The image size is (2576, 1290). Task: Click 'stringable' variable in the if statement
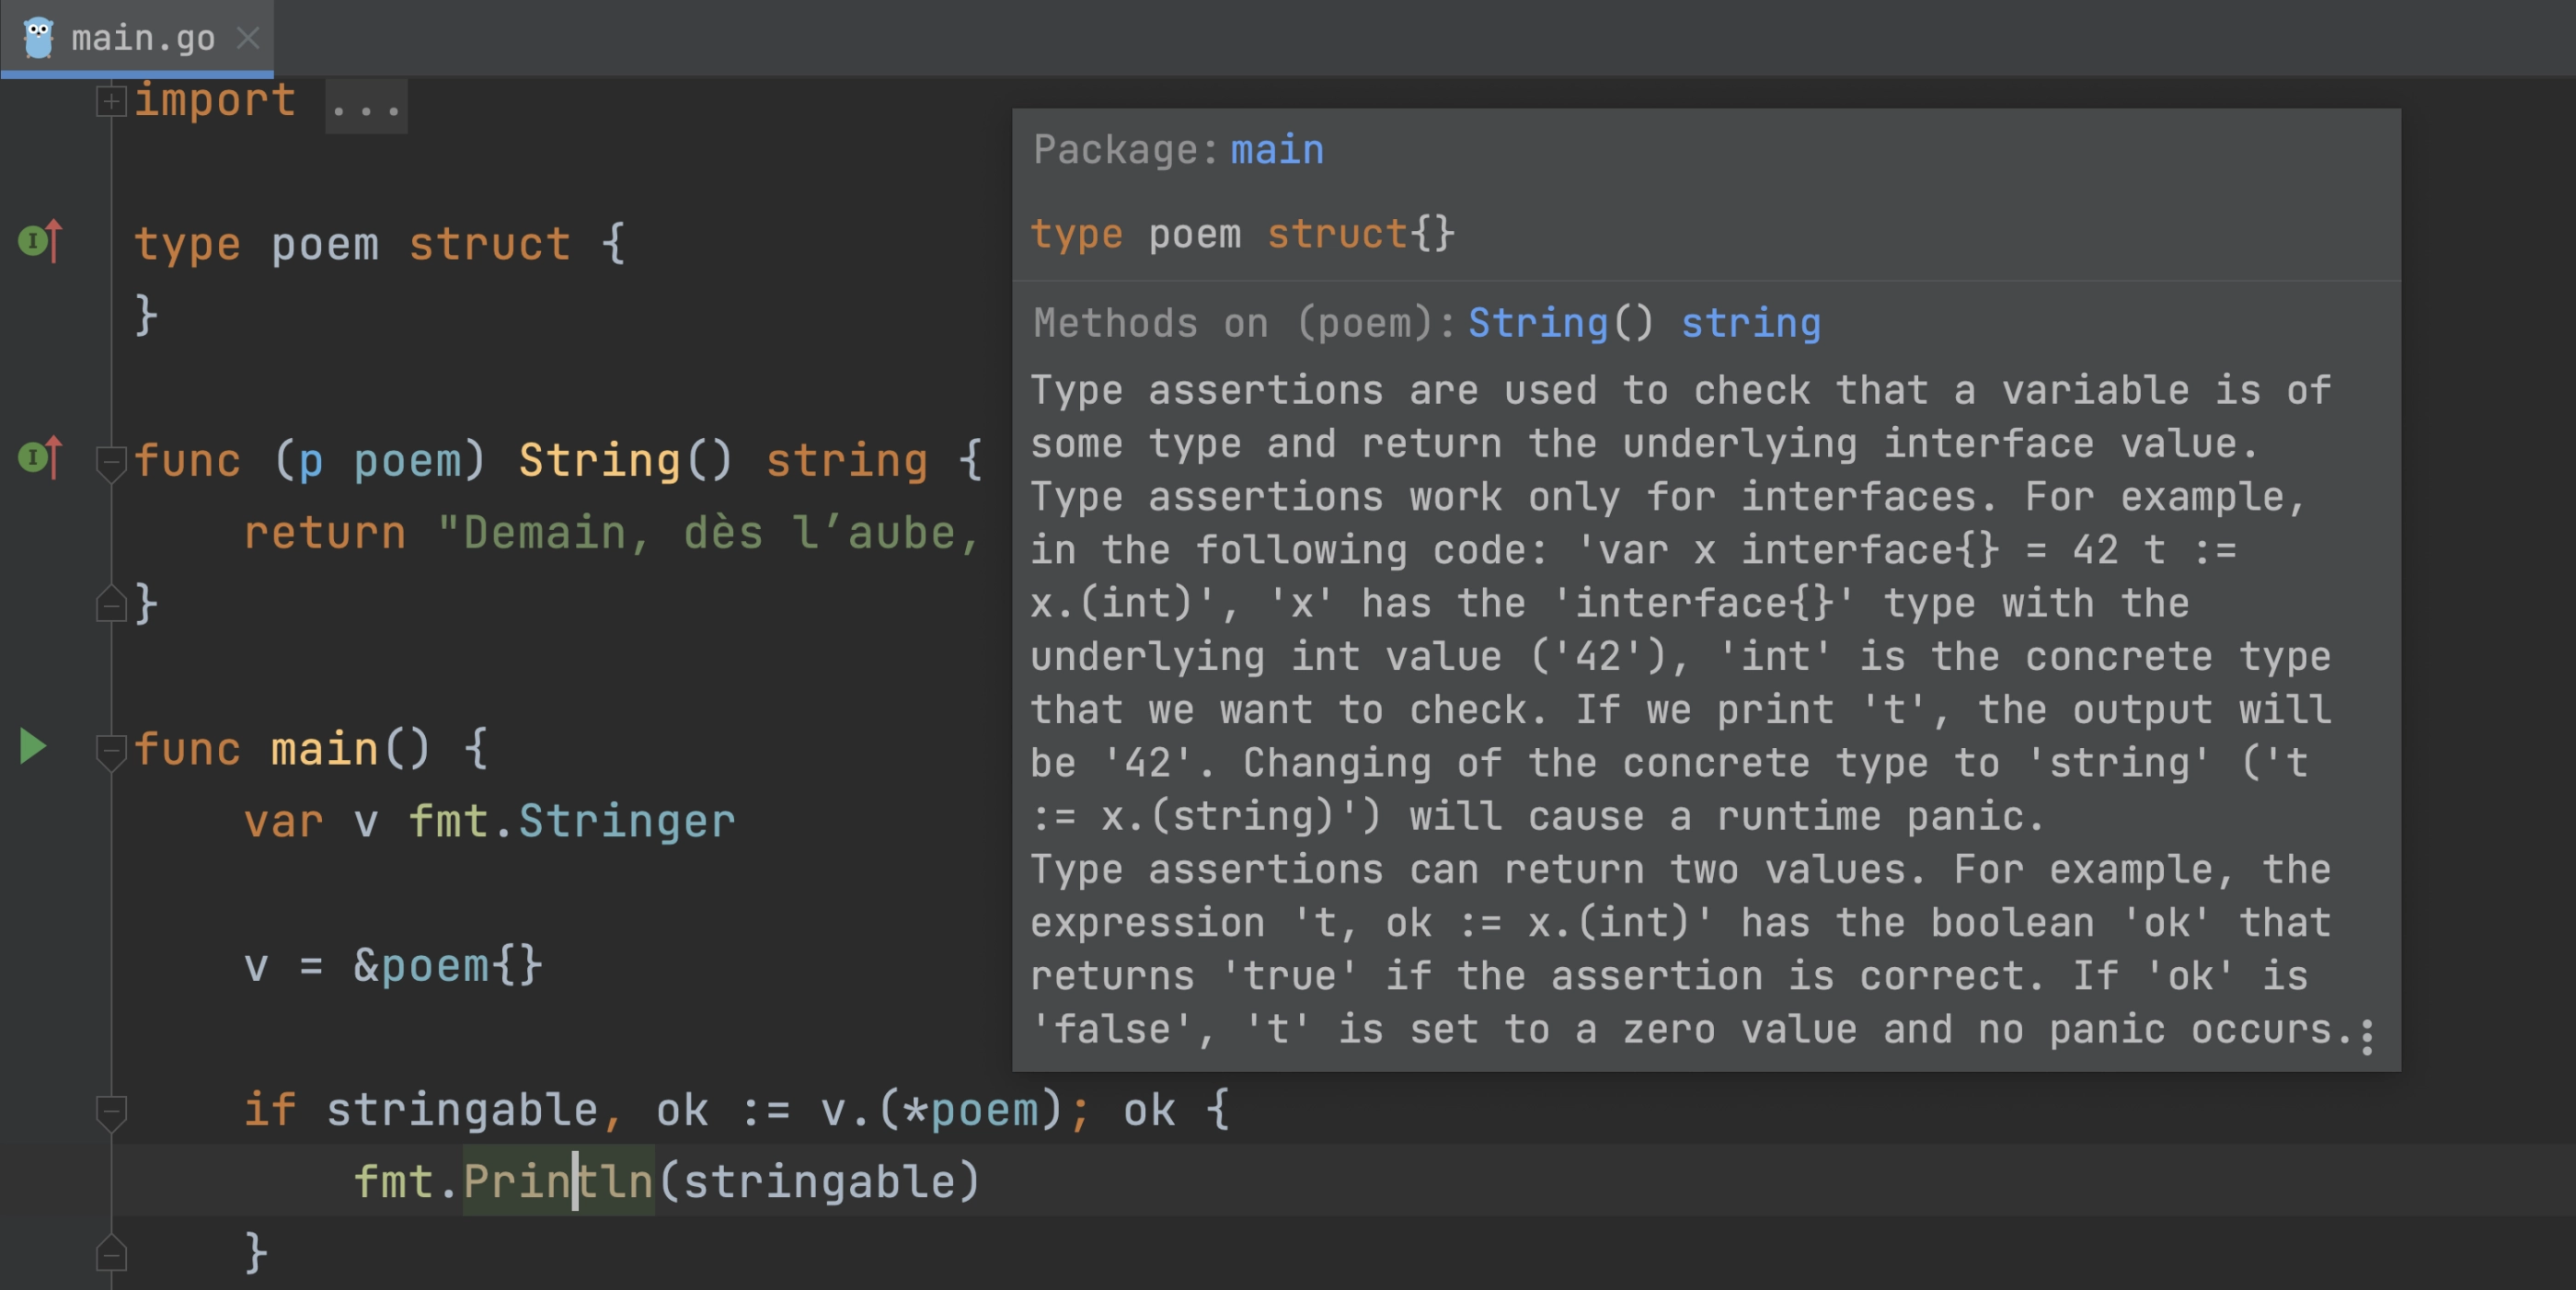pos(462,1110)
